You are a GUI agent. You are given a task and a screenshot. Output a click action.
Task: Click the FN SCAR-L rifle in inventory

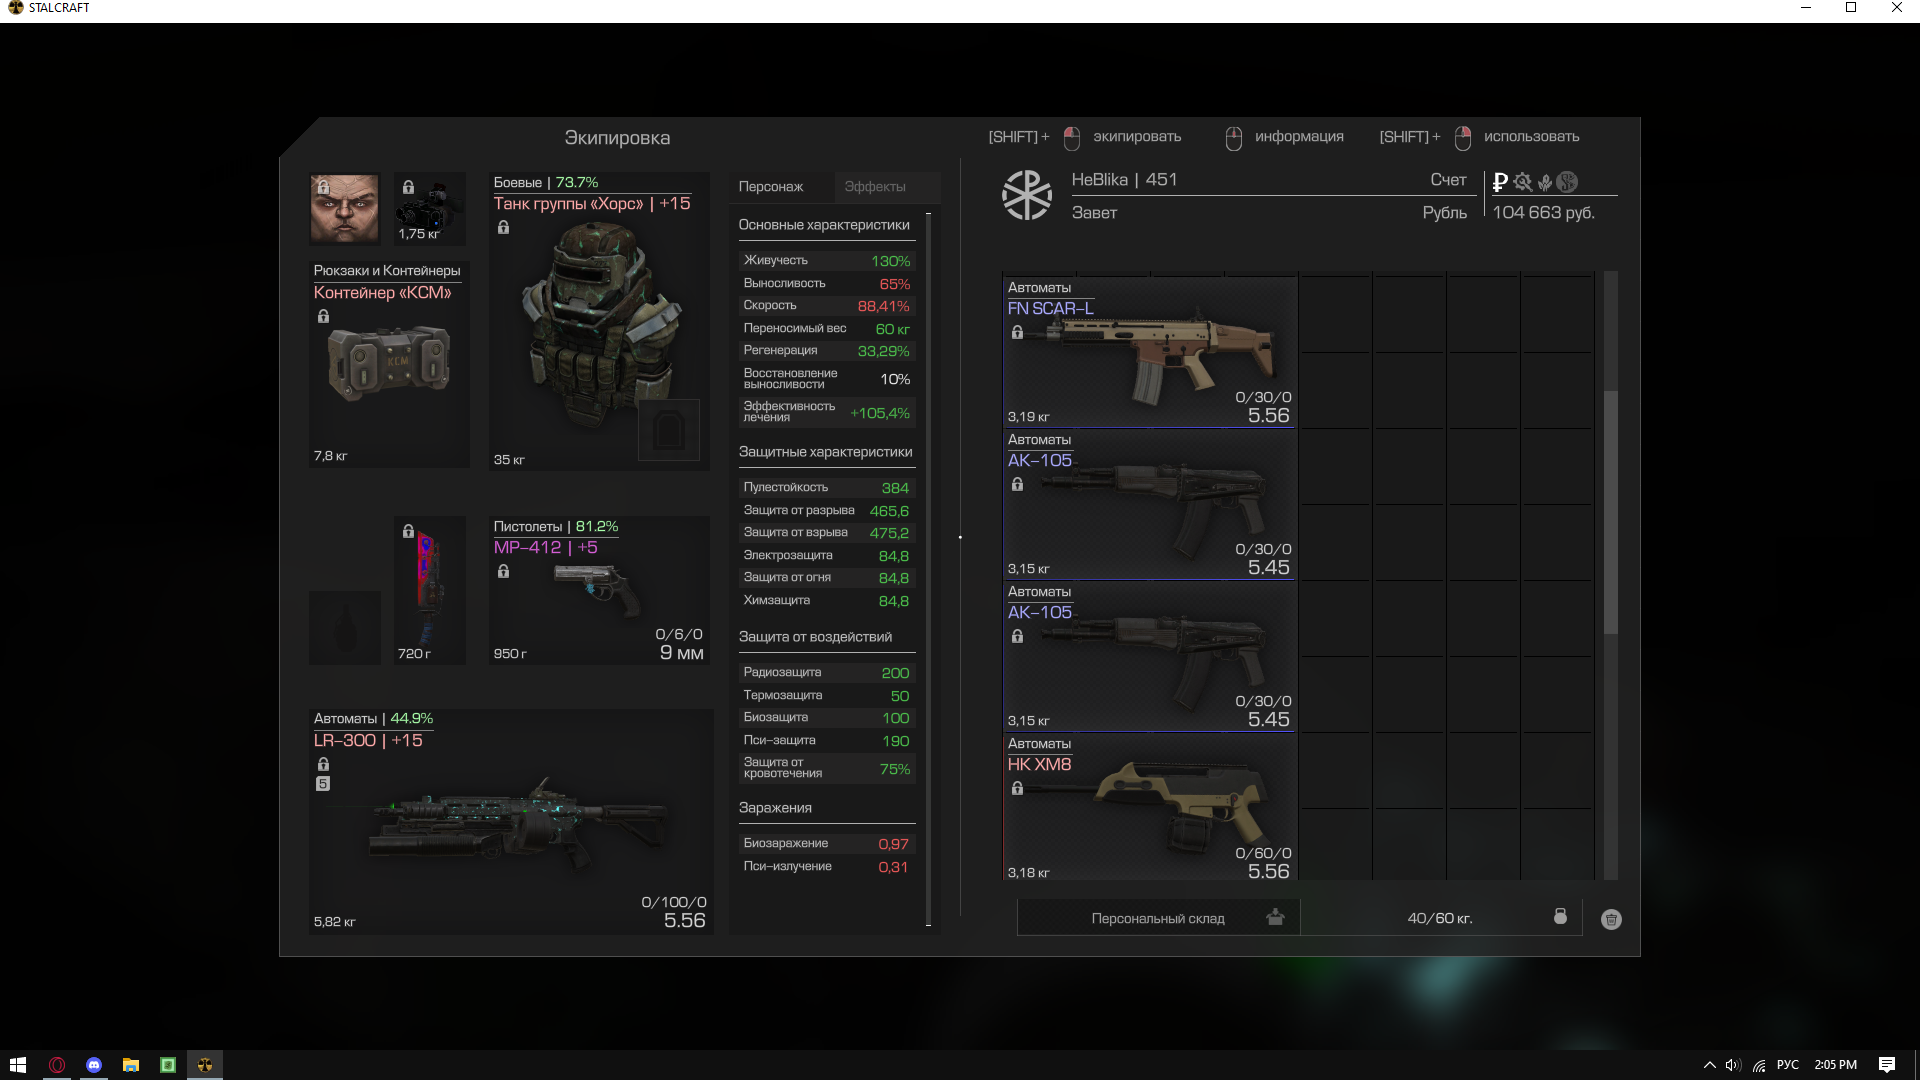click(1150, 352)
